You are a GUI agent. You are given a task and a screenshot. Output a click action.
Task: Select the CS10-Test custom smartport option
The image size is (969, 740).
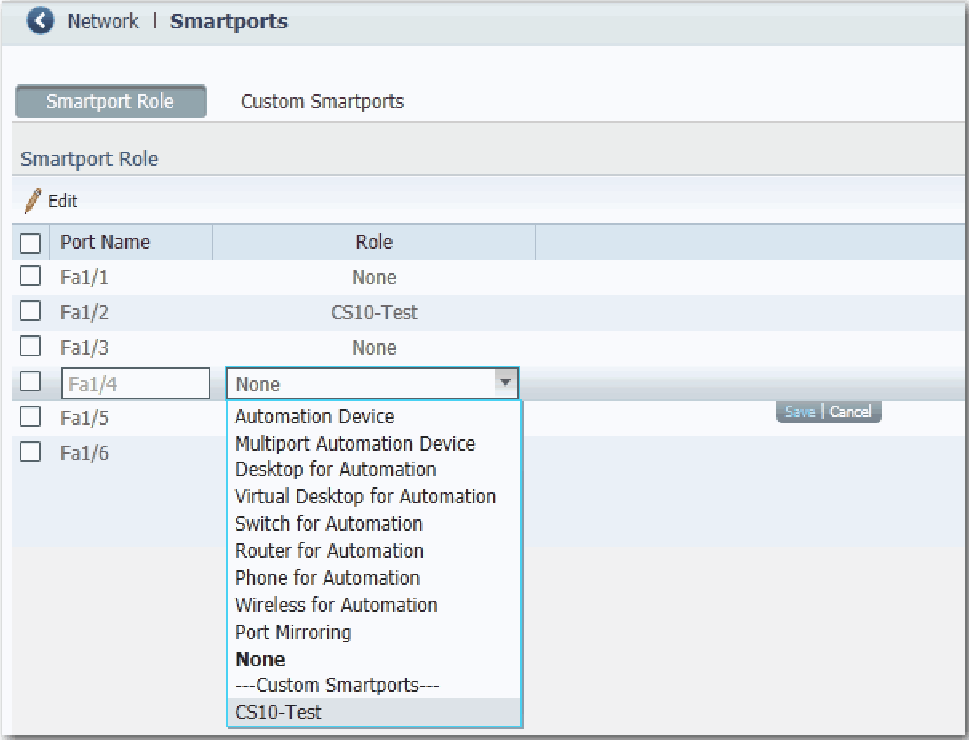click(279, 712)
